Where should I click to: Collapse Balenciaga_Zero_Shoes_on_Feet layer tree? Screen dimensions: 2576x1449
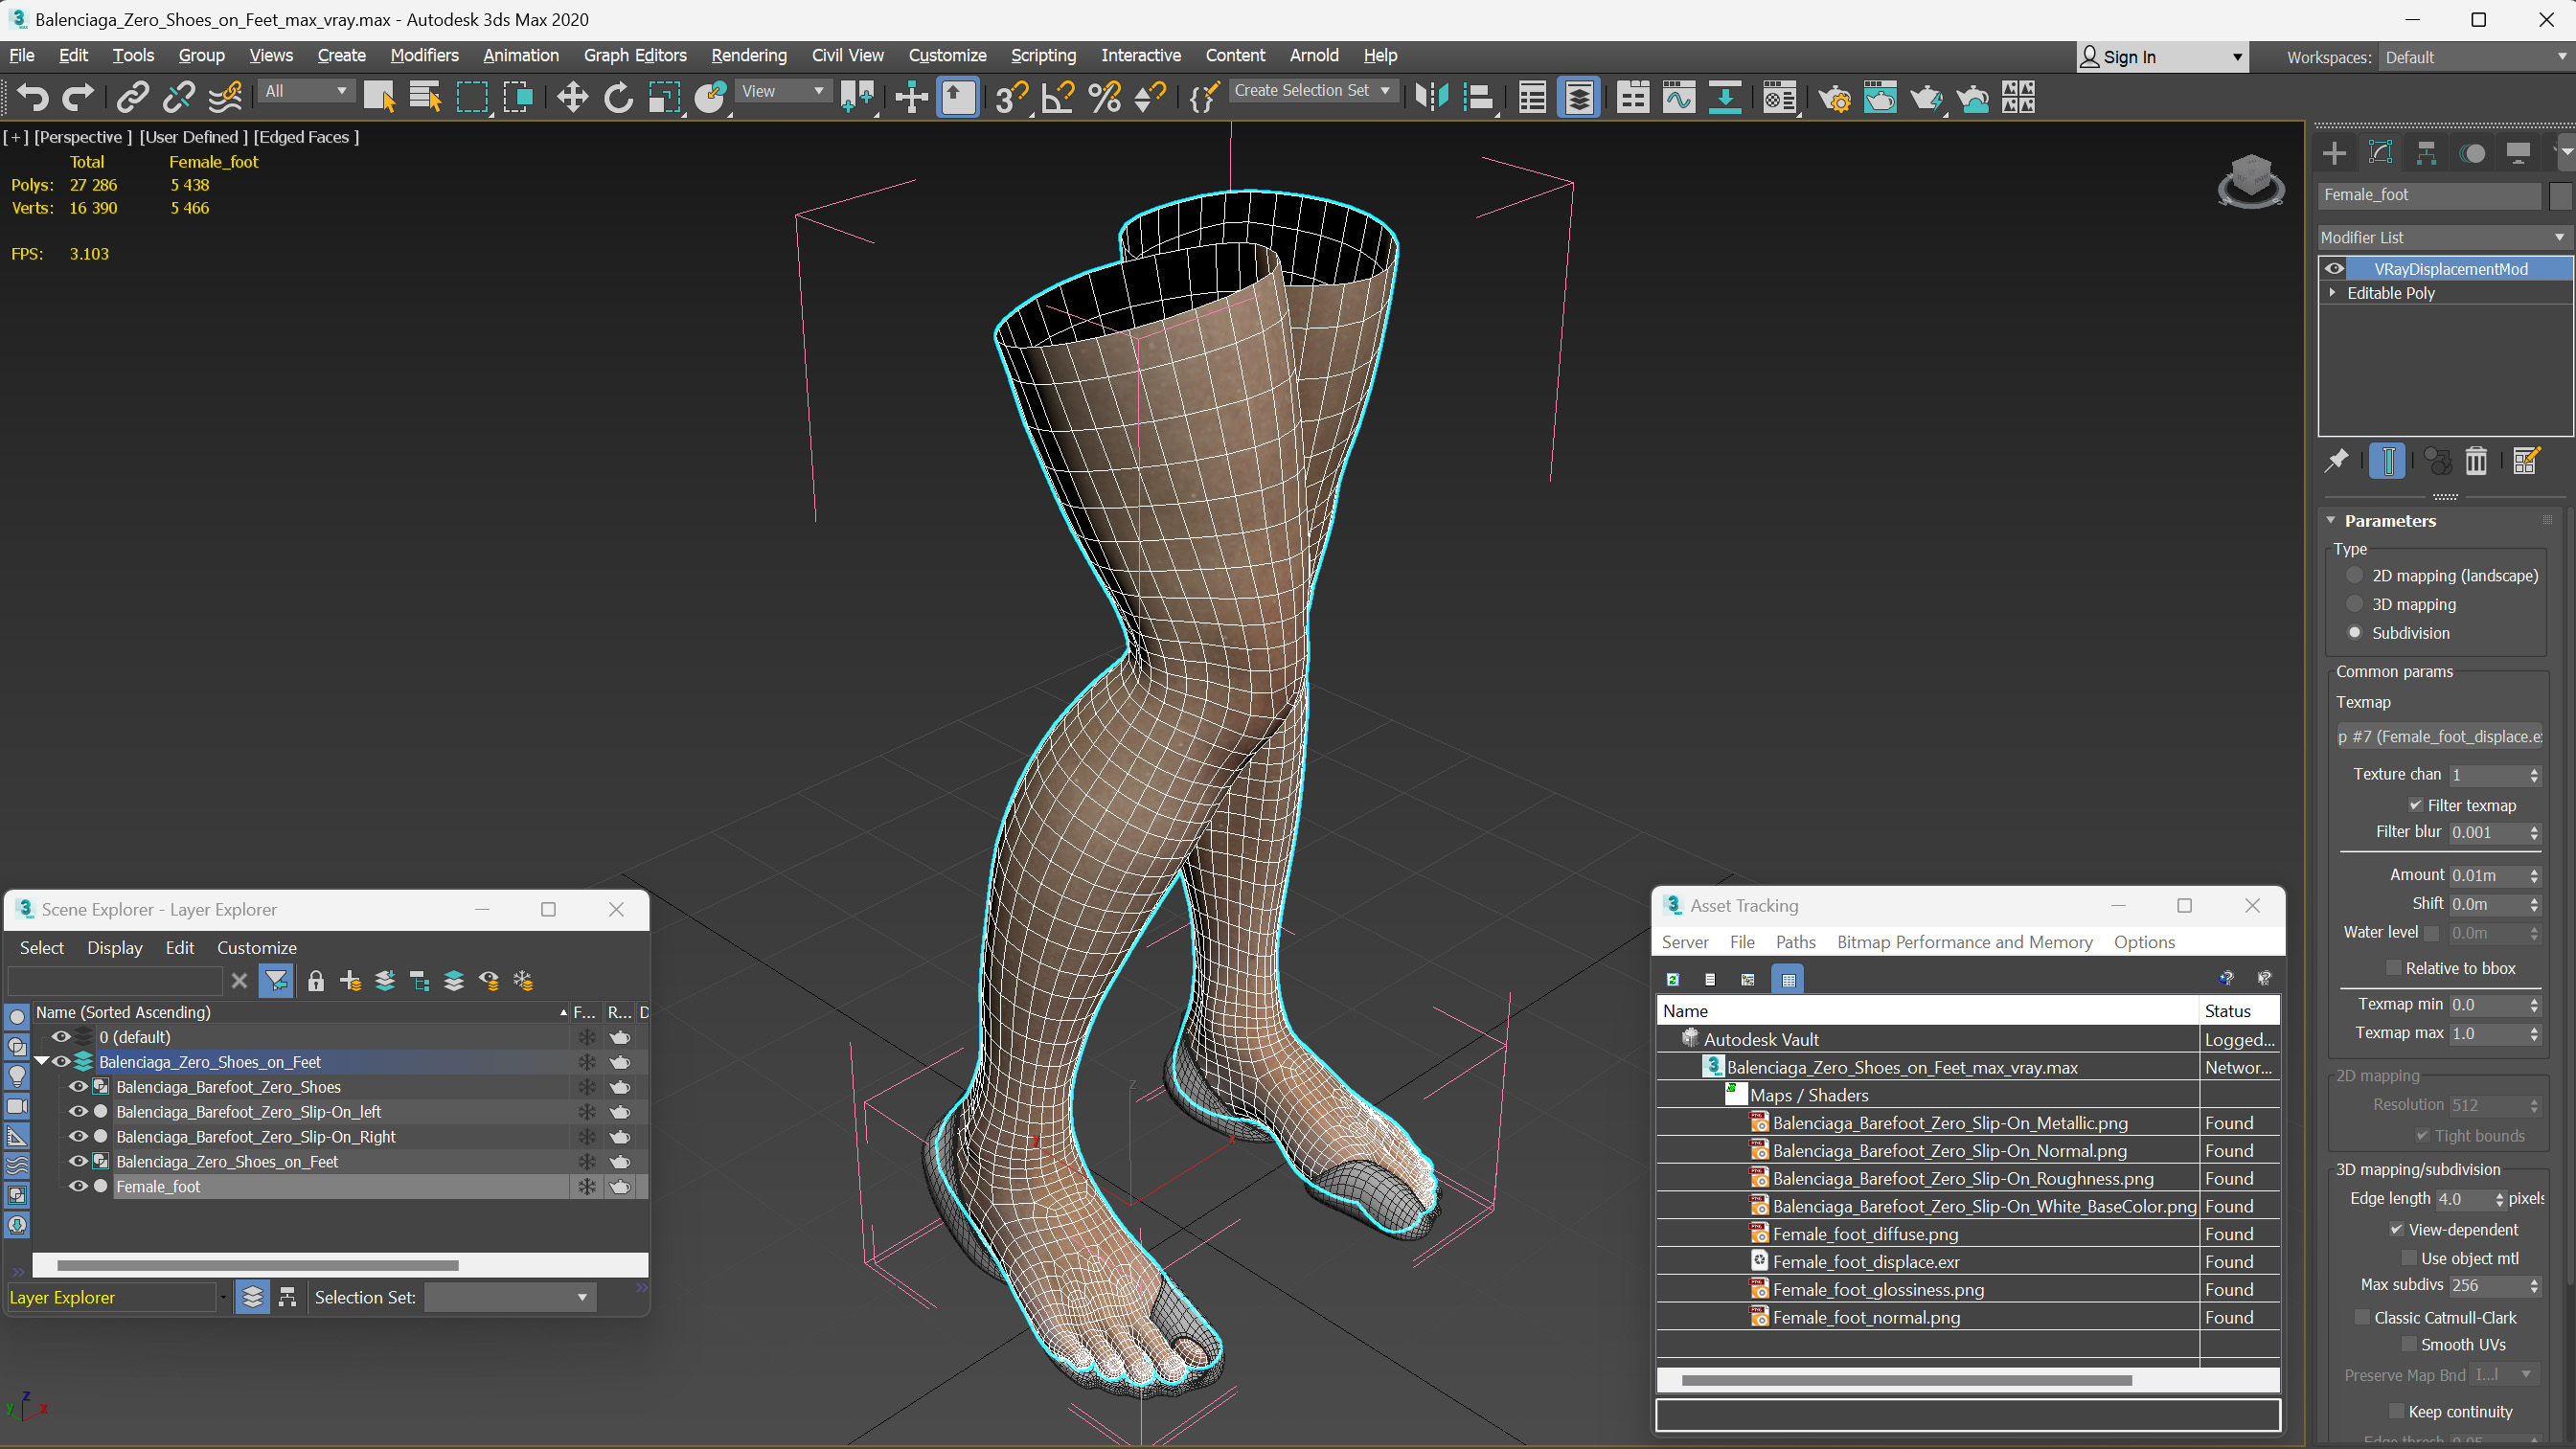point(42,1061)
